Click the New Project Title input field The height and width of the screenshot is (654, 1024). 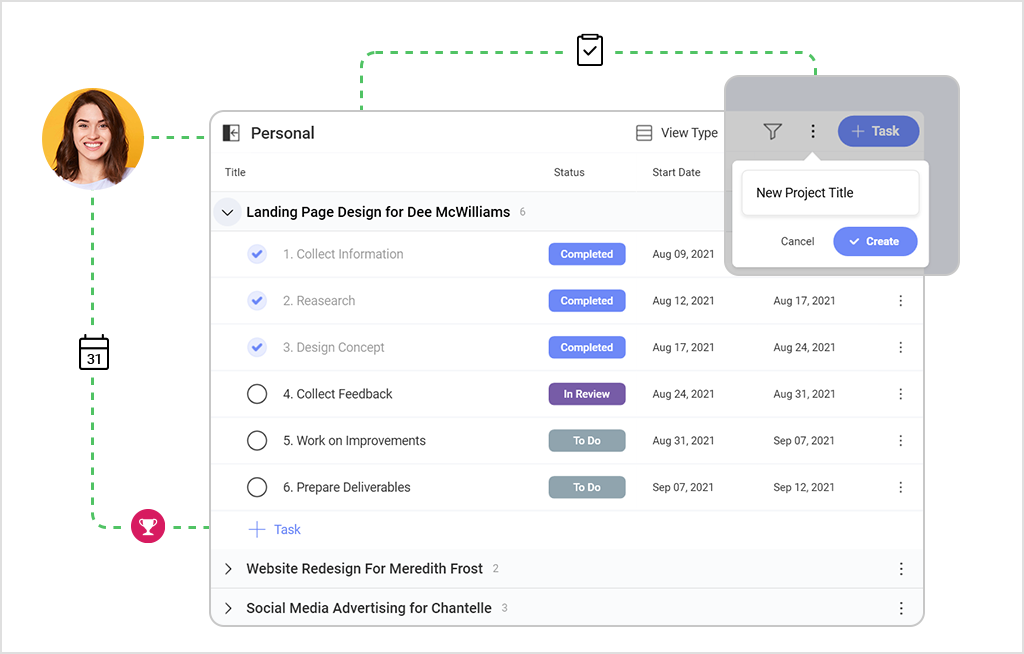click(x=830, y=193)
